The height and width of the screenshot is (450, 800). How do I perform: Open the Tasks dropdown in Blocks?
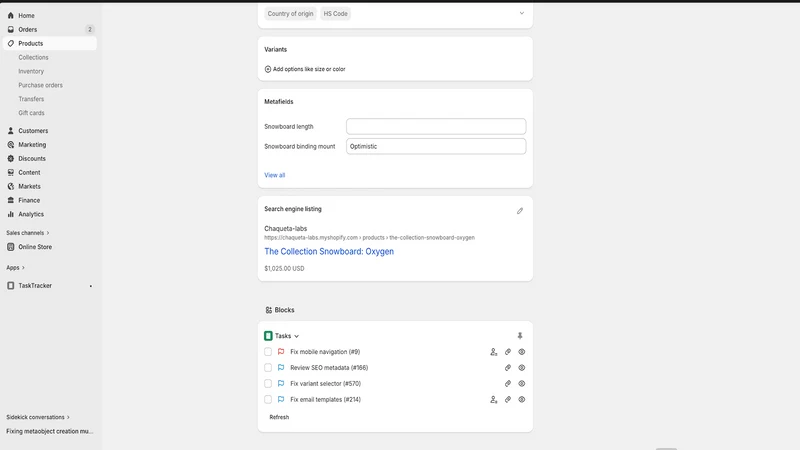287,336
